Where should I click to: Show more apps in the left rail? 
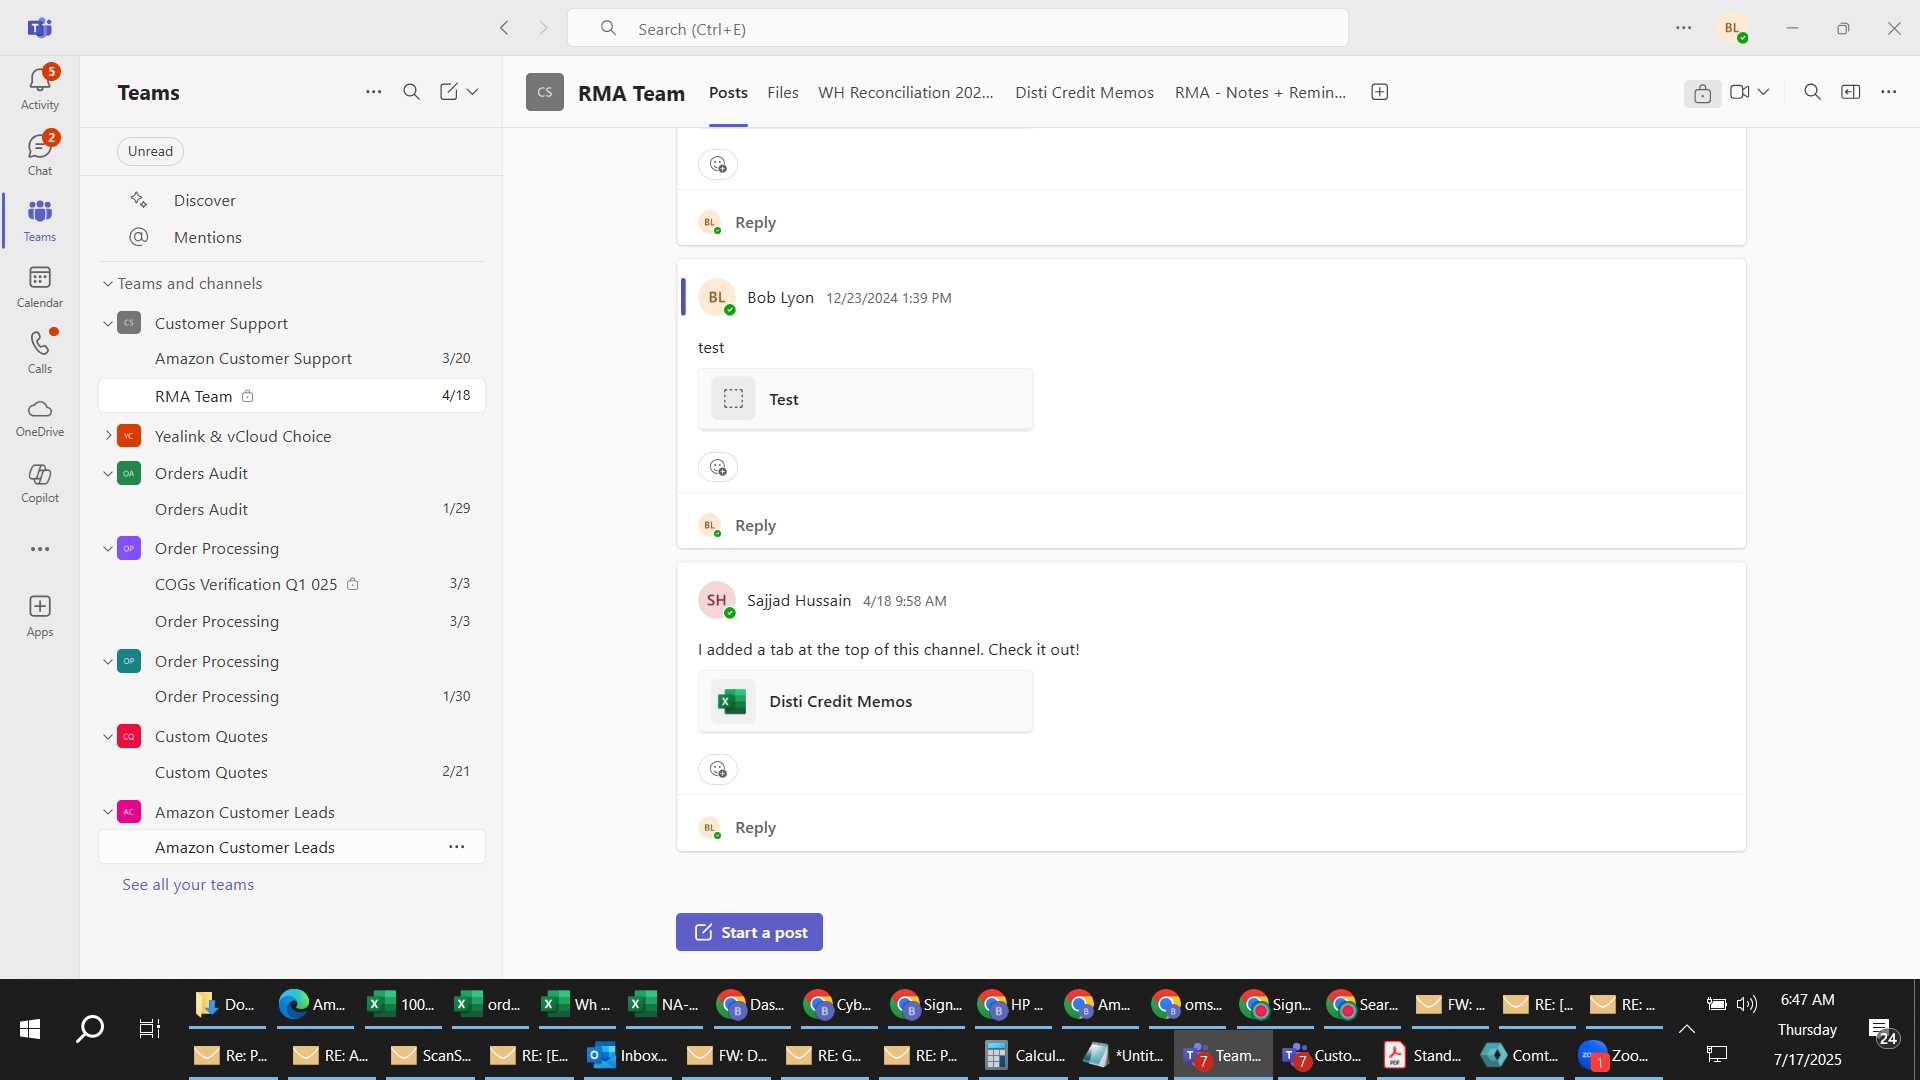pos(40,549)
